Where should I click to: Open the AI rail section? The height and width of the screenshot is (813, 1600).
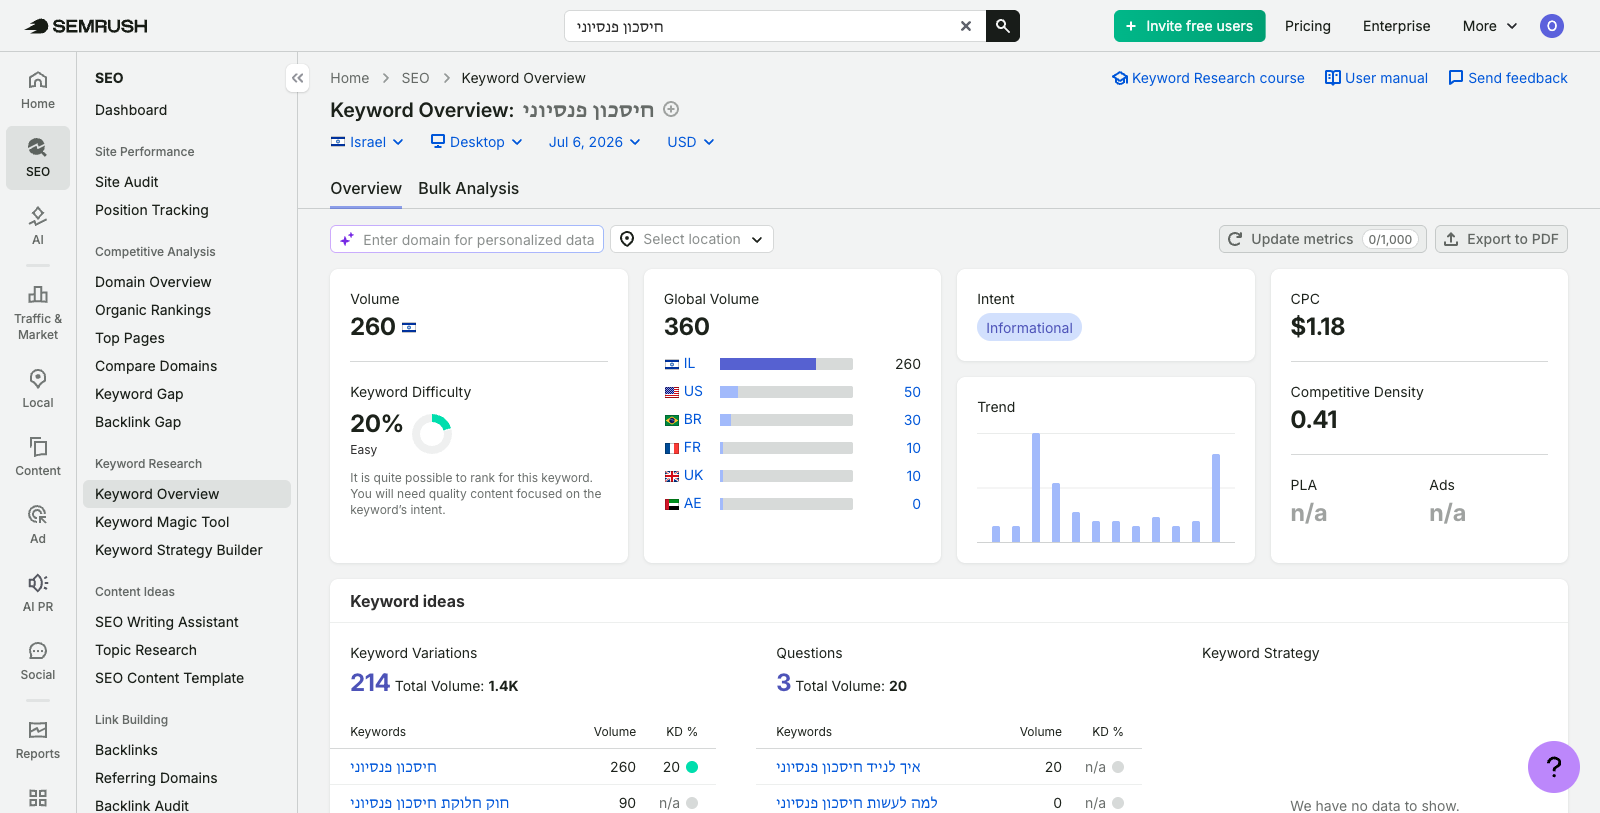38,226
